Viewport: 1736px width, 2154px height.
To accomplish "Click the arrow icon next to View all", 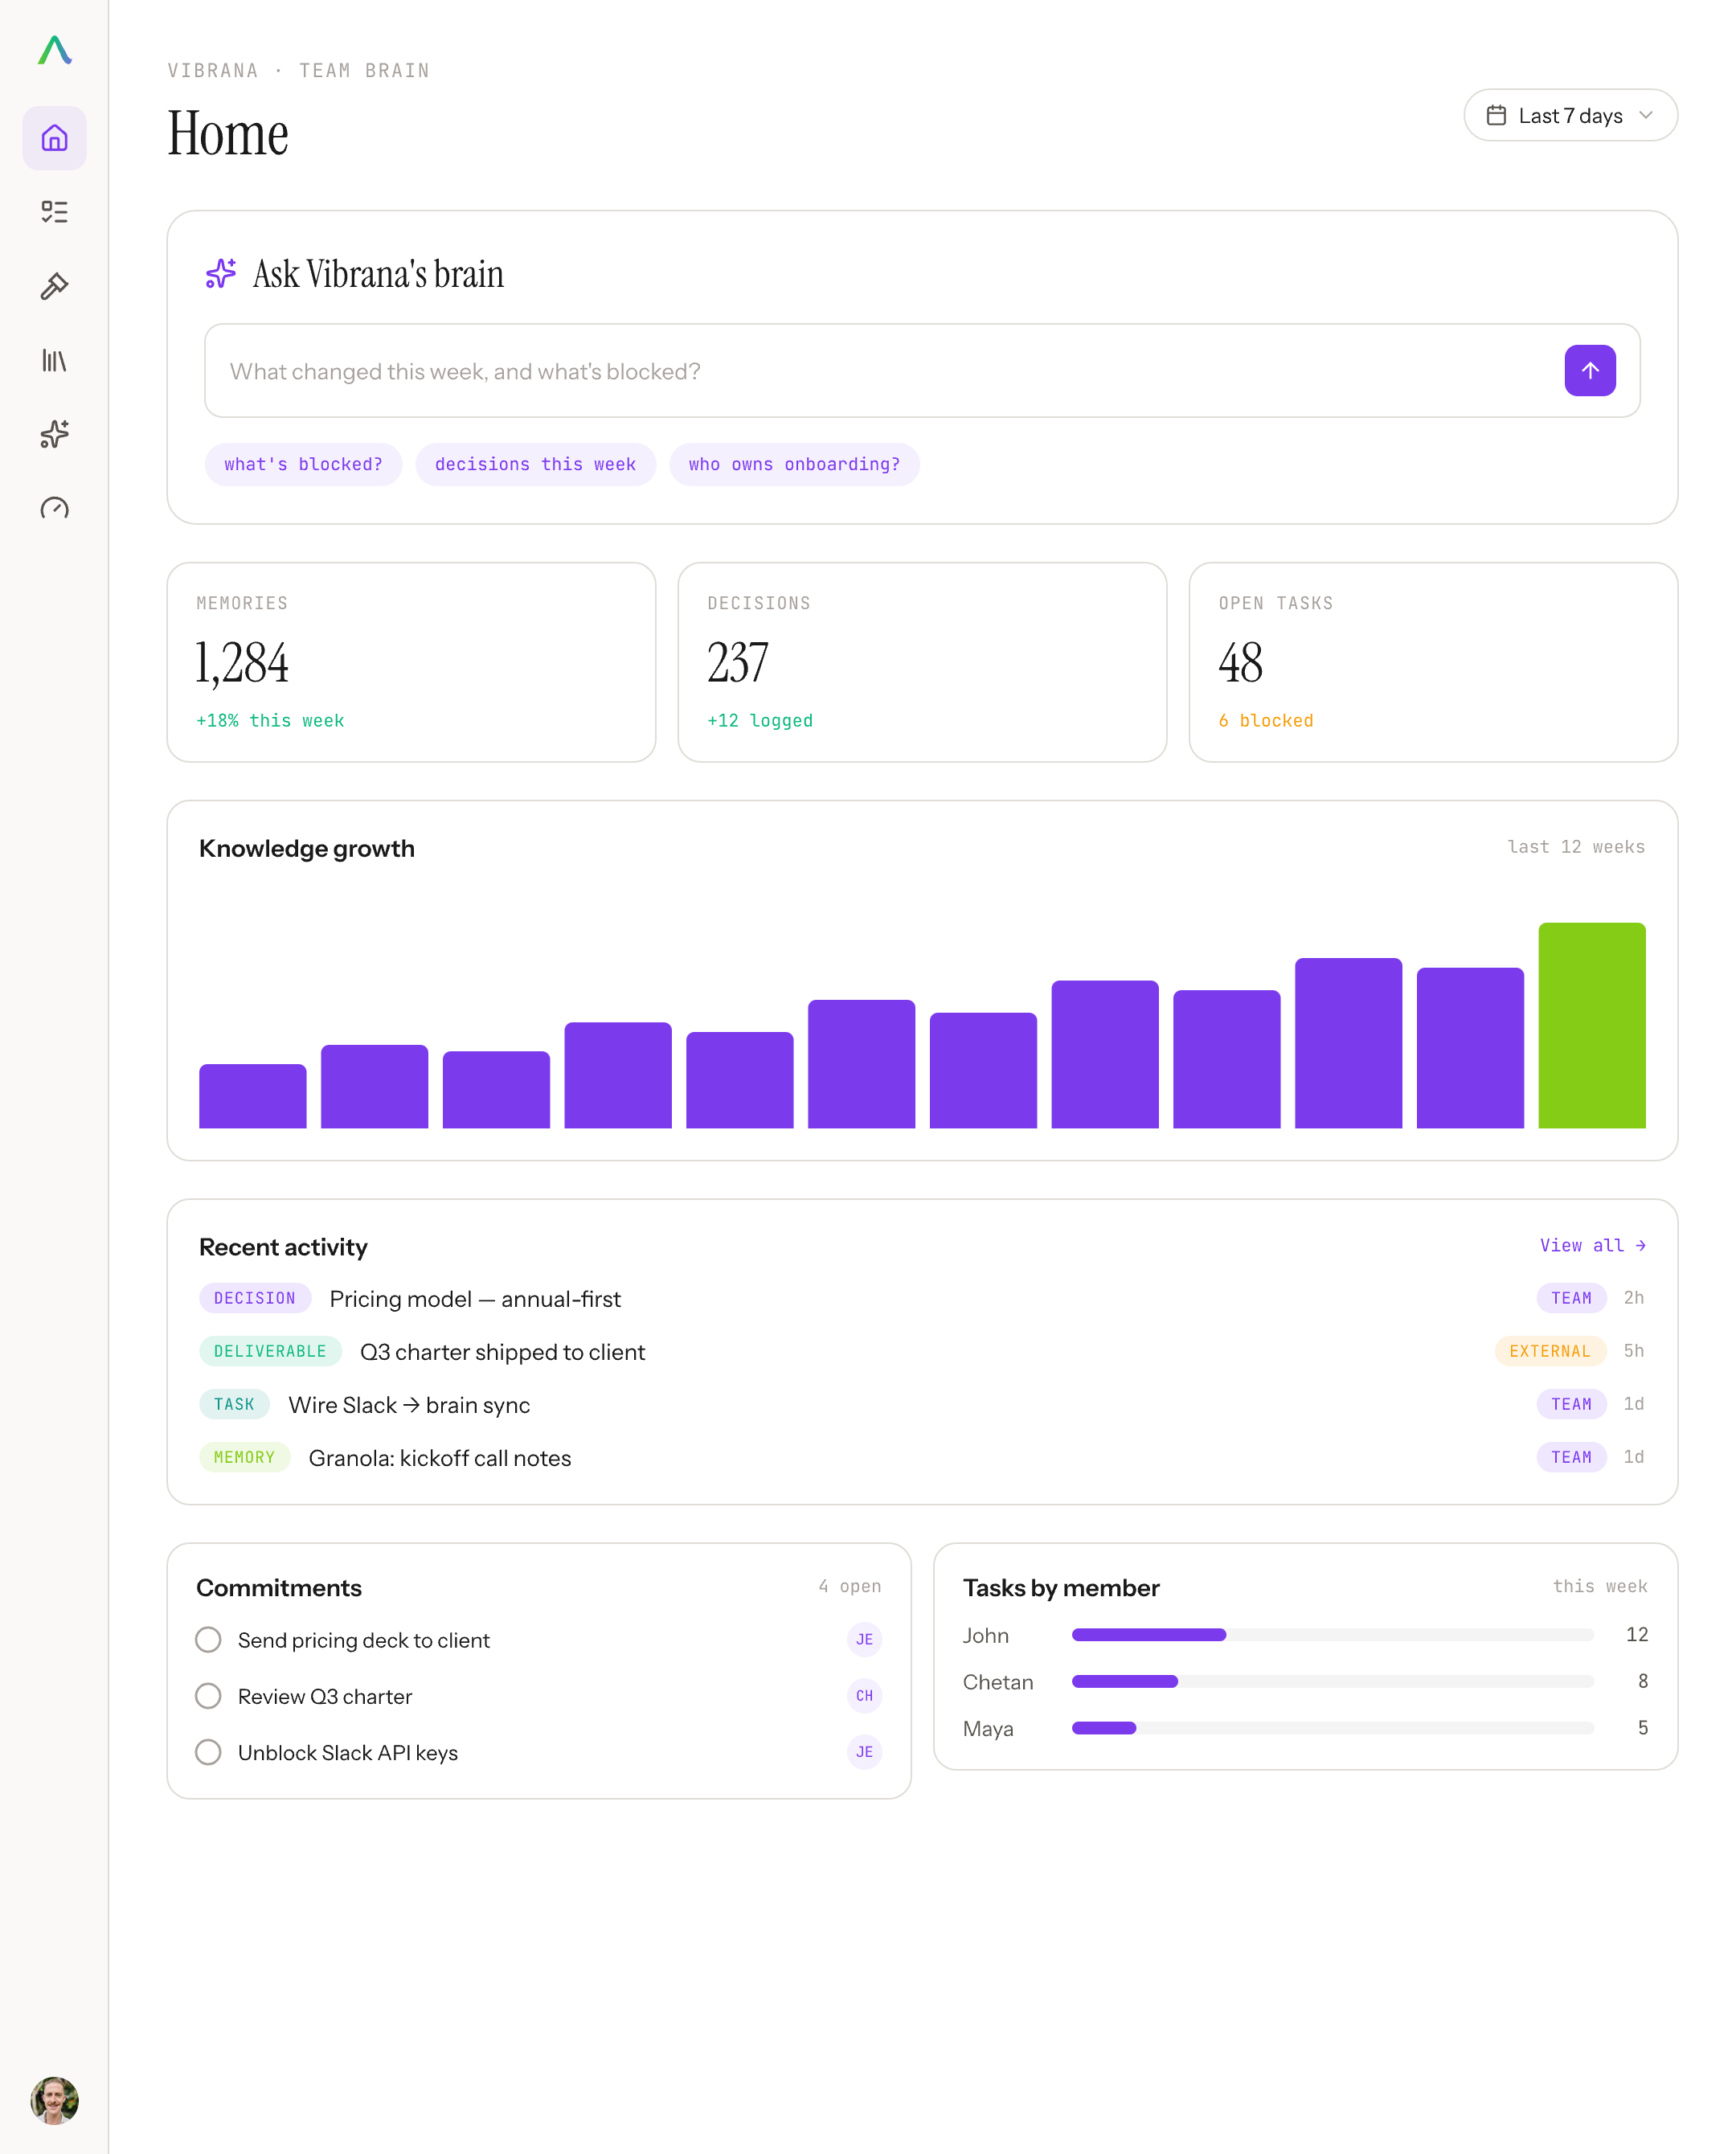I will pos(1640,1245).
